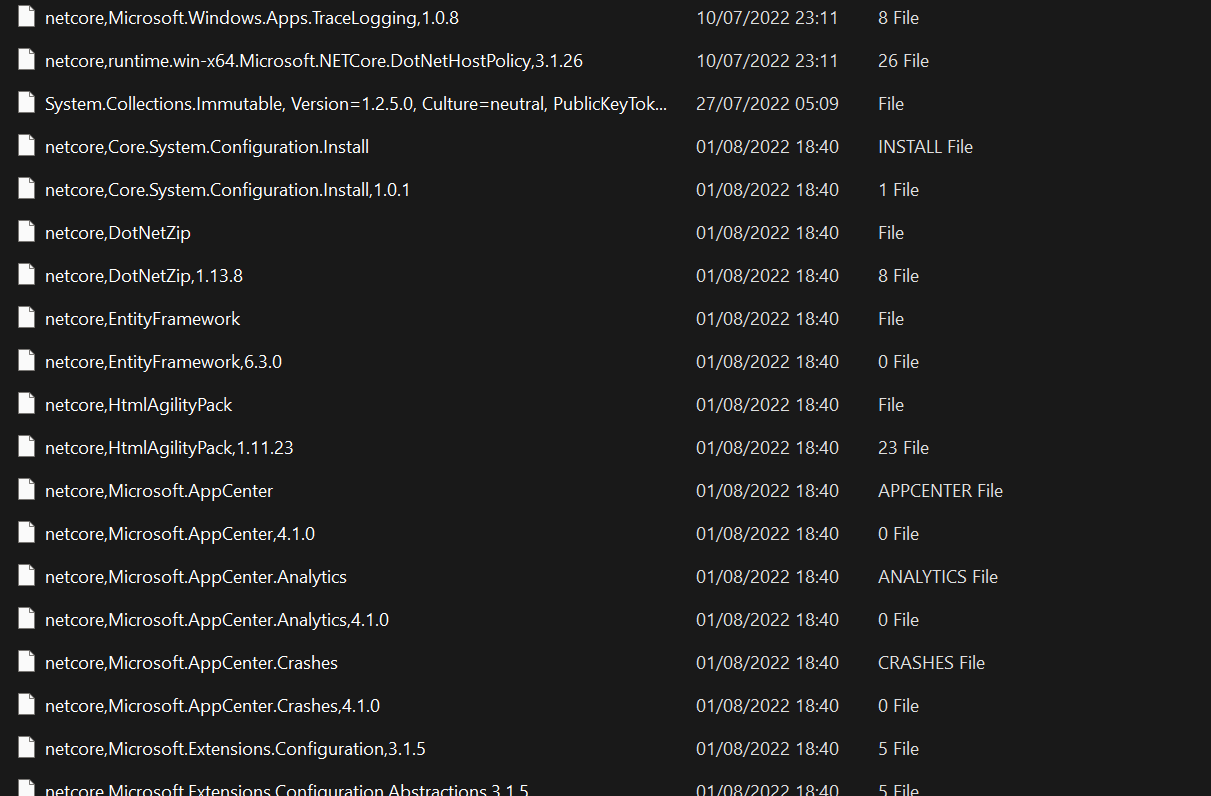1211x796 pixels.
Task: Click type cell of Microsoft.Extensions.Configuration,3.1.5 row
Action: pos(899,749)
